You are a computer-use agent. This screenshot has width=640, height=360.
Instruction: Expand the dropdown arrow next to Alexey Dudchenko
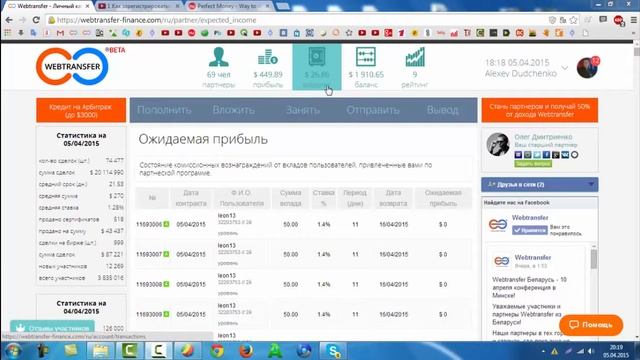tap(565, 68)
